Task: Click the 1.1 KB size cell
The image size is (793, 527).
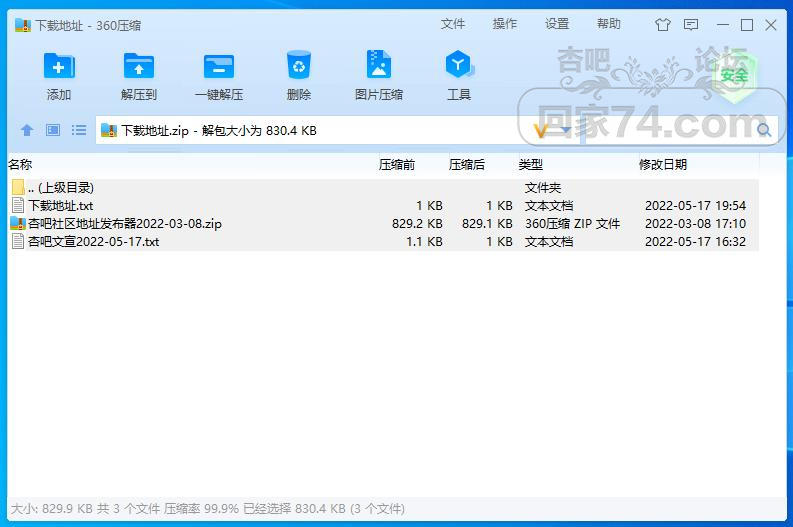Action: pyautogui.click(x=424, y=242)
